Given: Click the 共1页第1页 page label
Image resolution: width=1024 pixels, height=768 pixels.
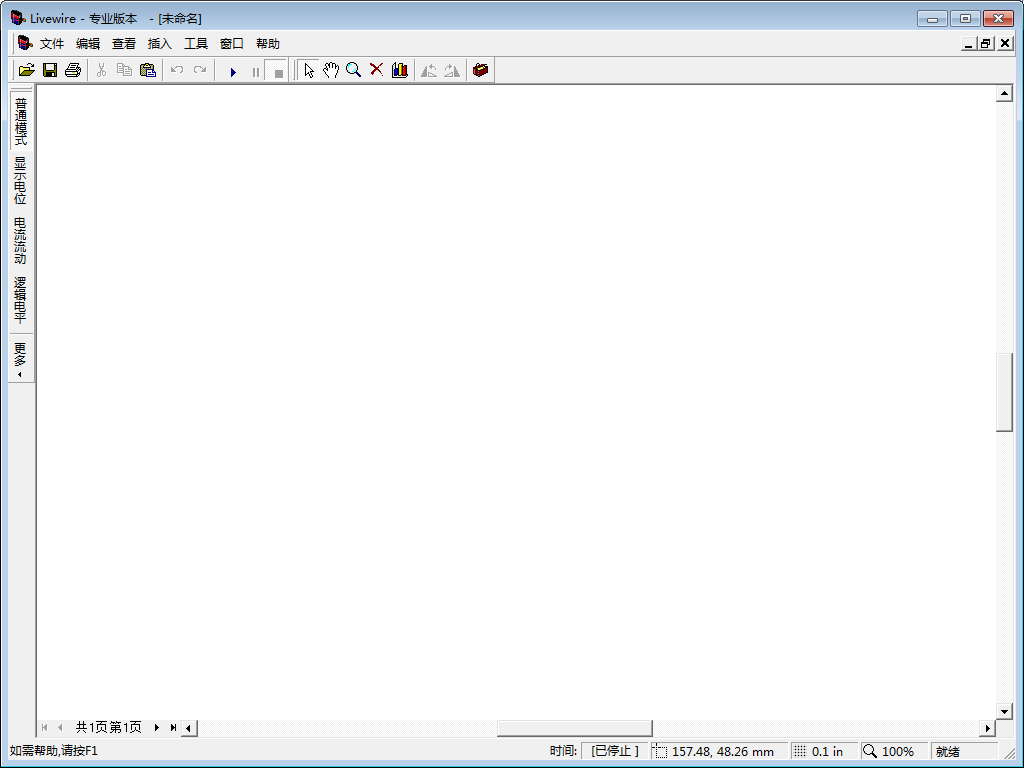Looking at the screenshot, I should coord(108,728).
